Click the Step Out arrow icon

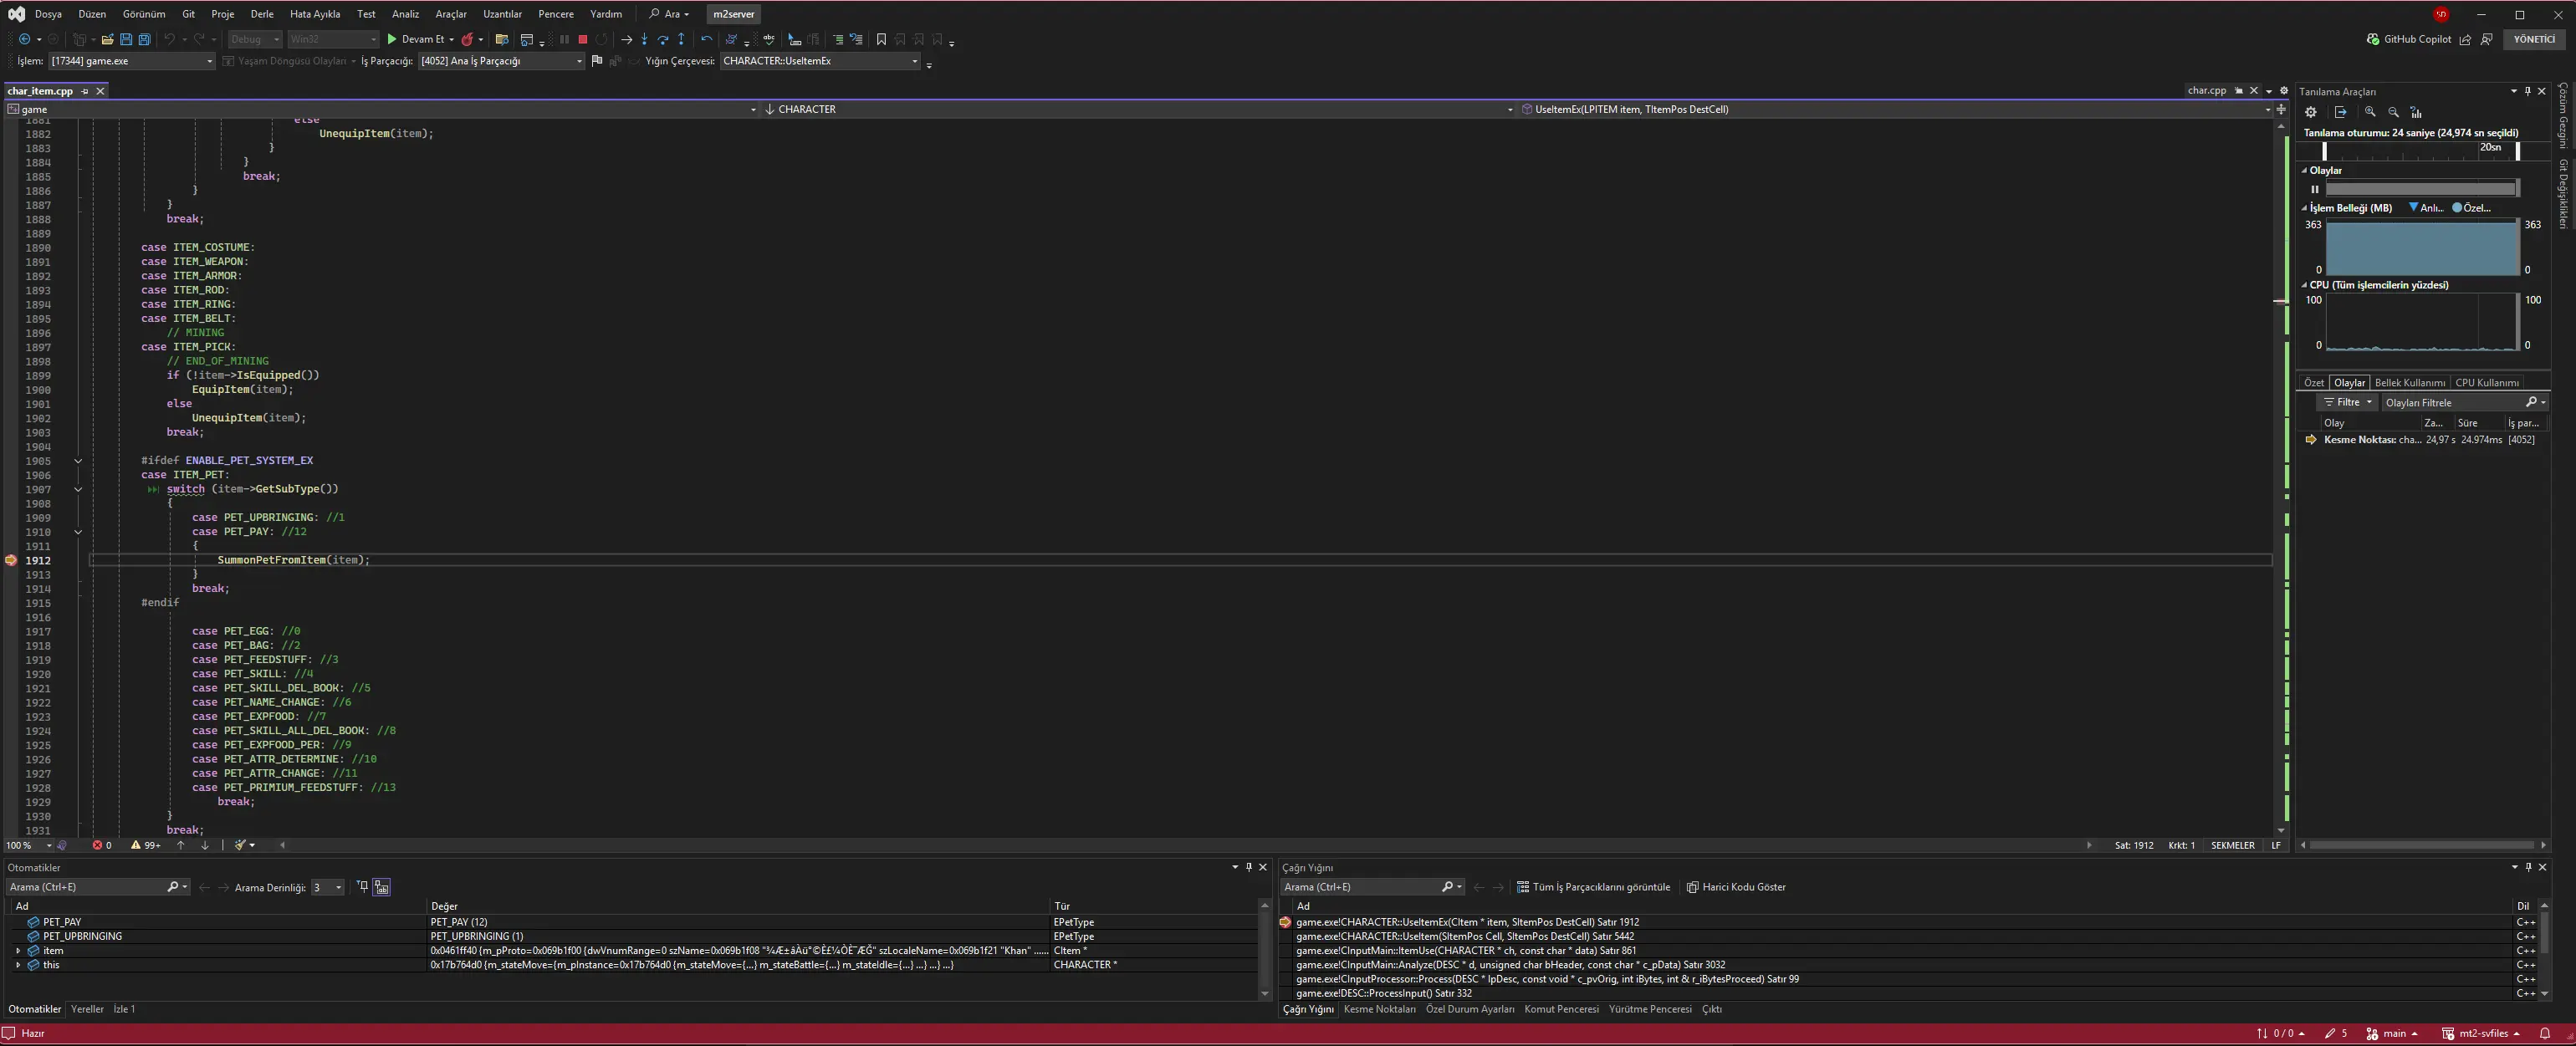(x=682, y=39)
